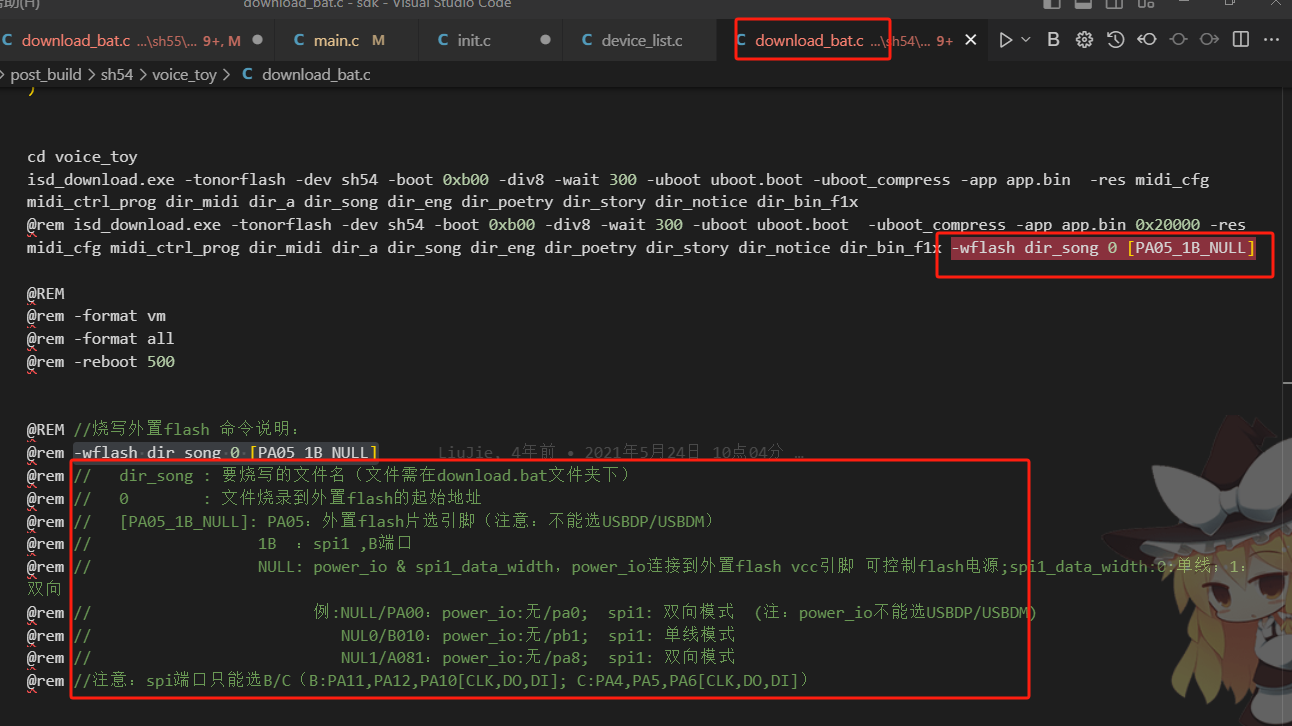
Task: Split the editor to the right
Action: [x=1240, y=40]
